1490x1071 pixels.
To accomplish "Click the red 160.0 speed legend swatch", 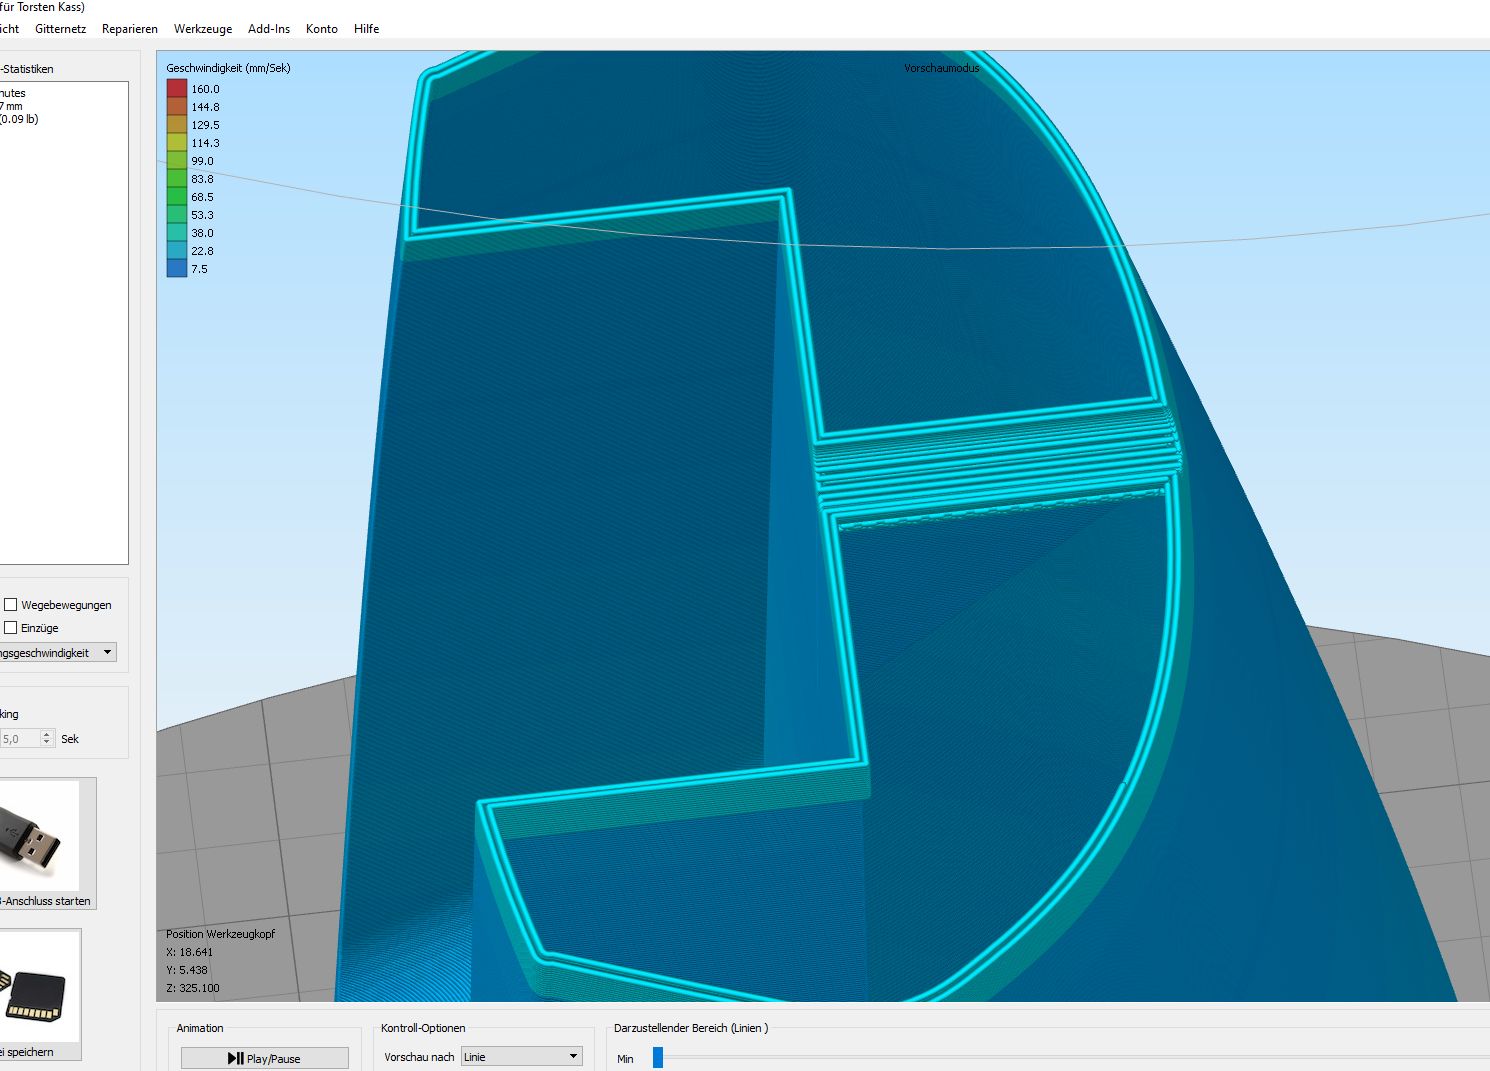I will point(177,89).
